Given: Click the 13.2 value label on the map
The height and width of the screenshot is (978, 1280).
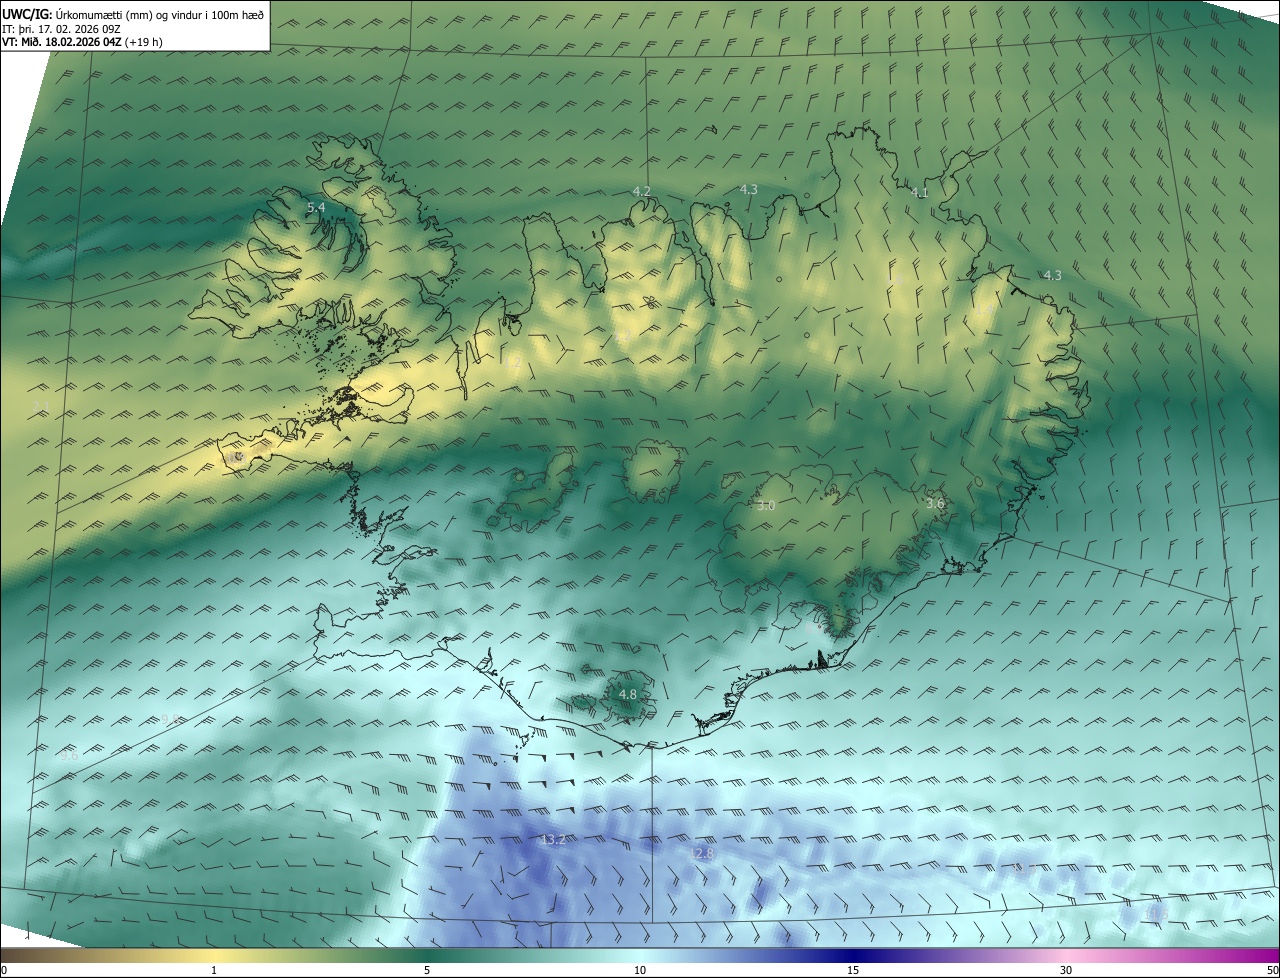Looking at the screenshot, I should 553,840.
